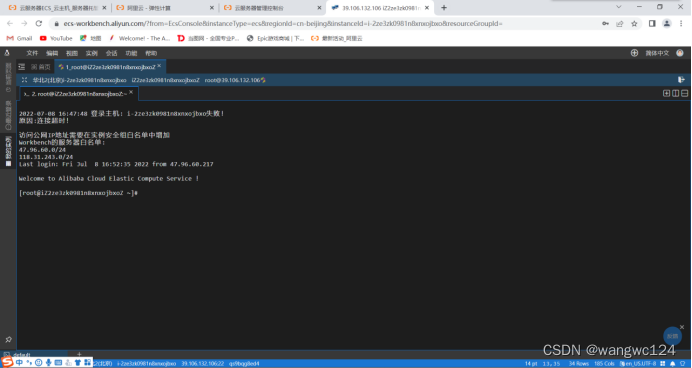
Task: Bookmark this page with the star icon
Action: (634, 23)
